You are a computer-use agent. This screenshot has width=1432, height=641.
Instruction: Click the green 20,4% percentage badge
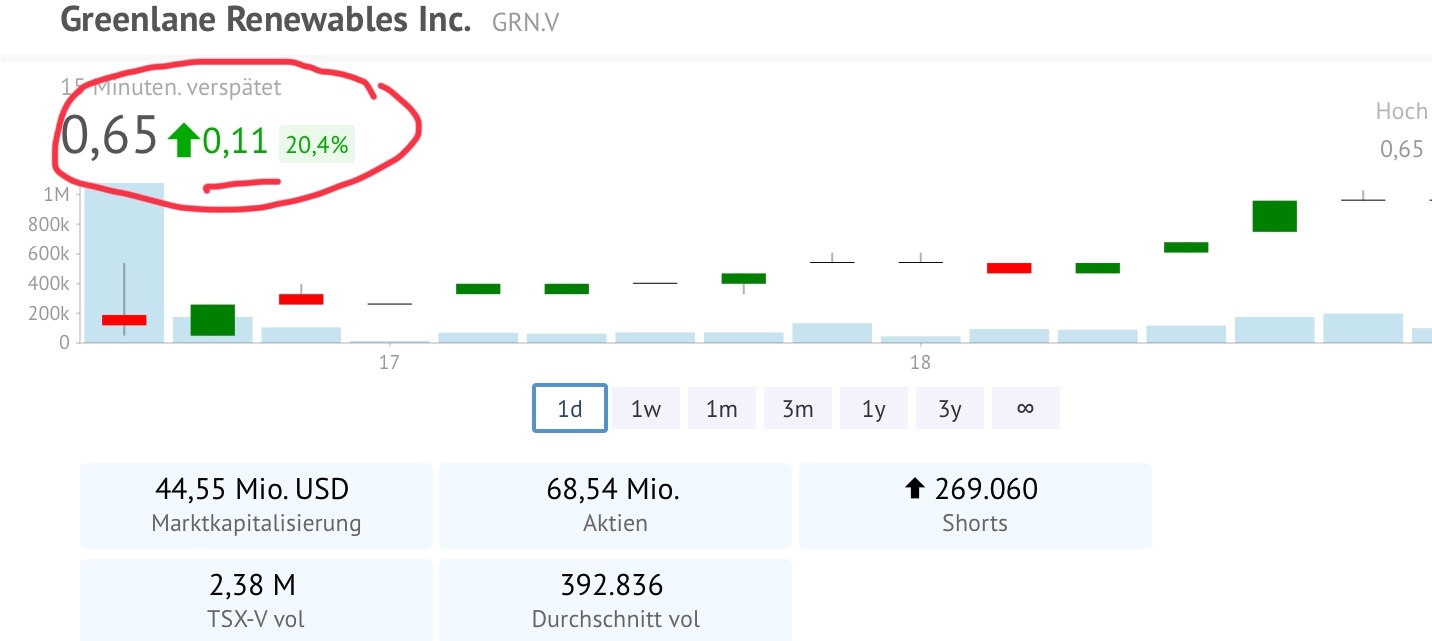click(317, 144)
